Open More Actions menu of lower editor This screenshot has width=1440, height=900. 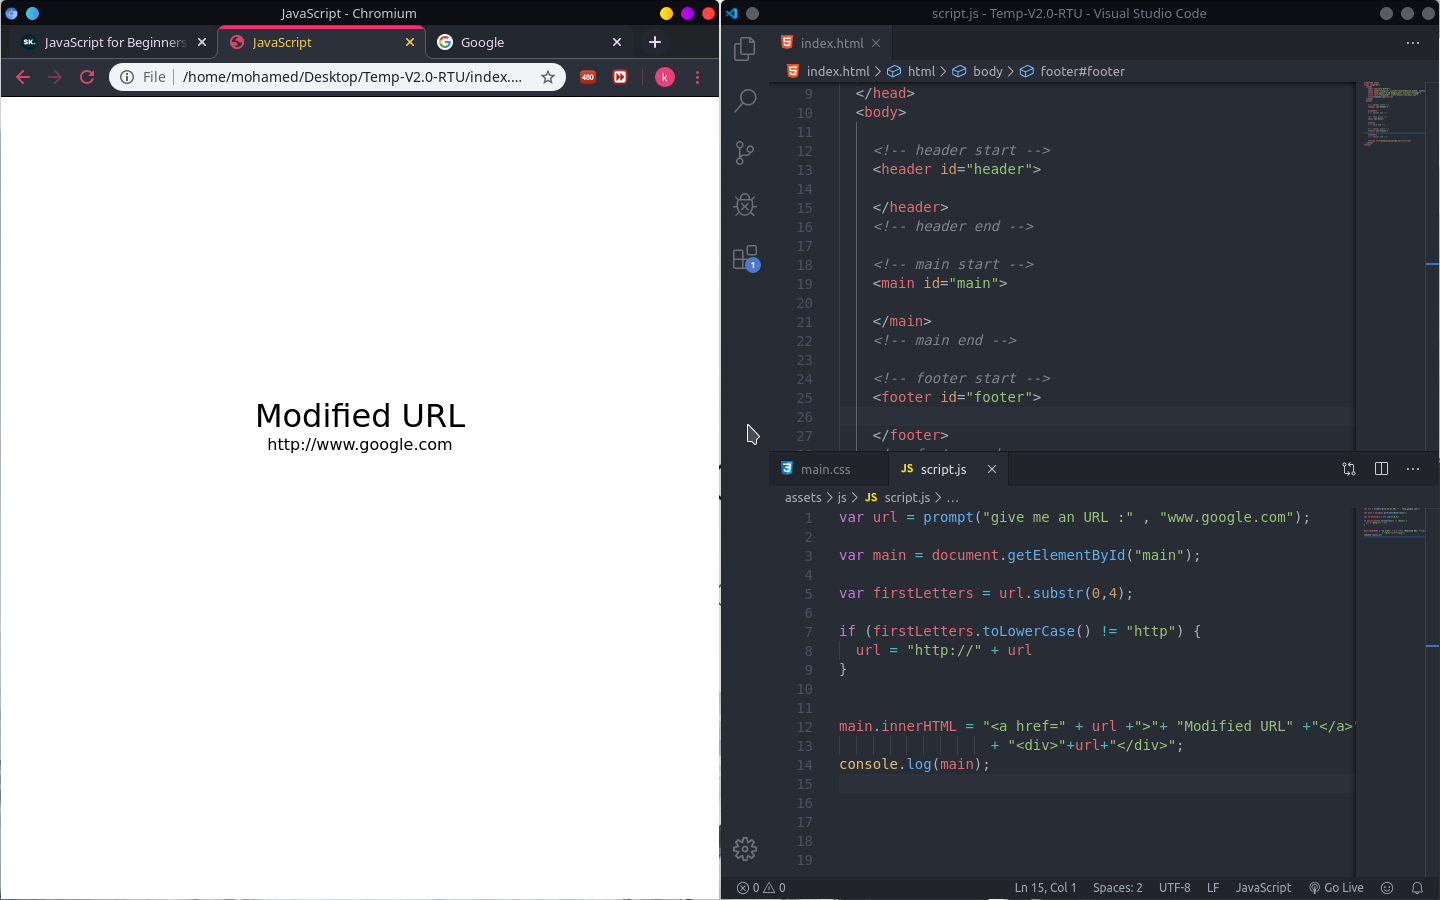[x=1413, y=469]
